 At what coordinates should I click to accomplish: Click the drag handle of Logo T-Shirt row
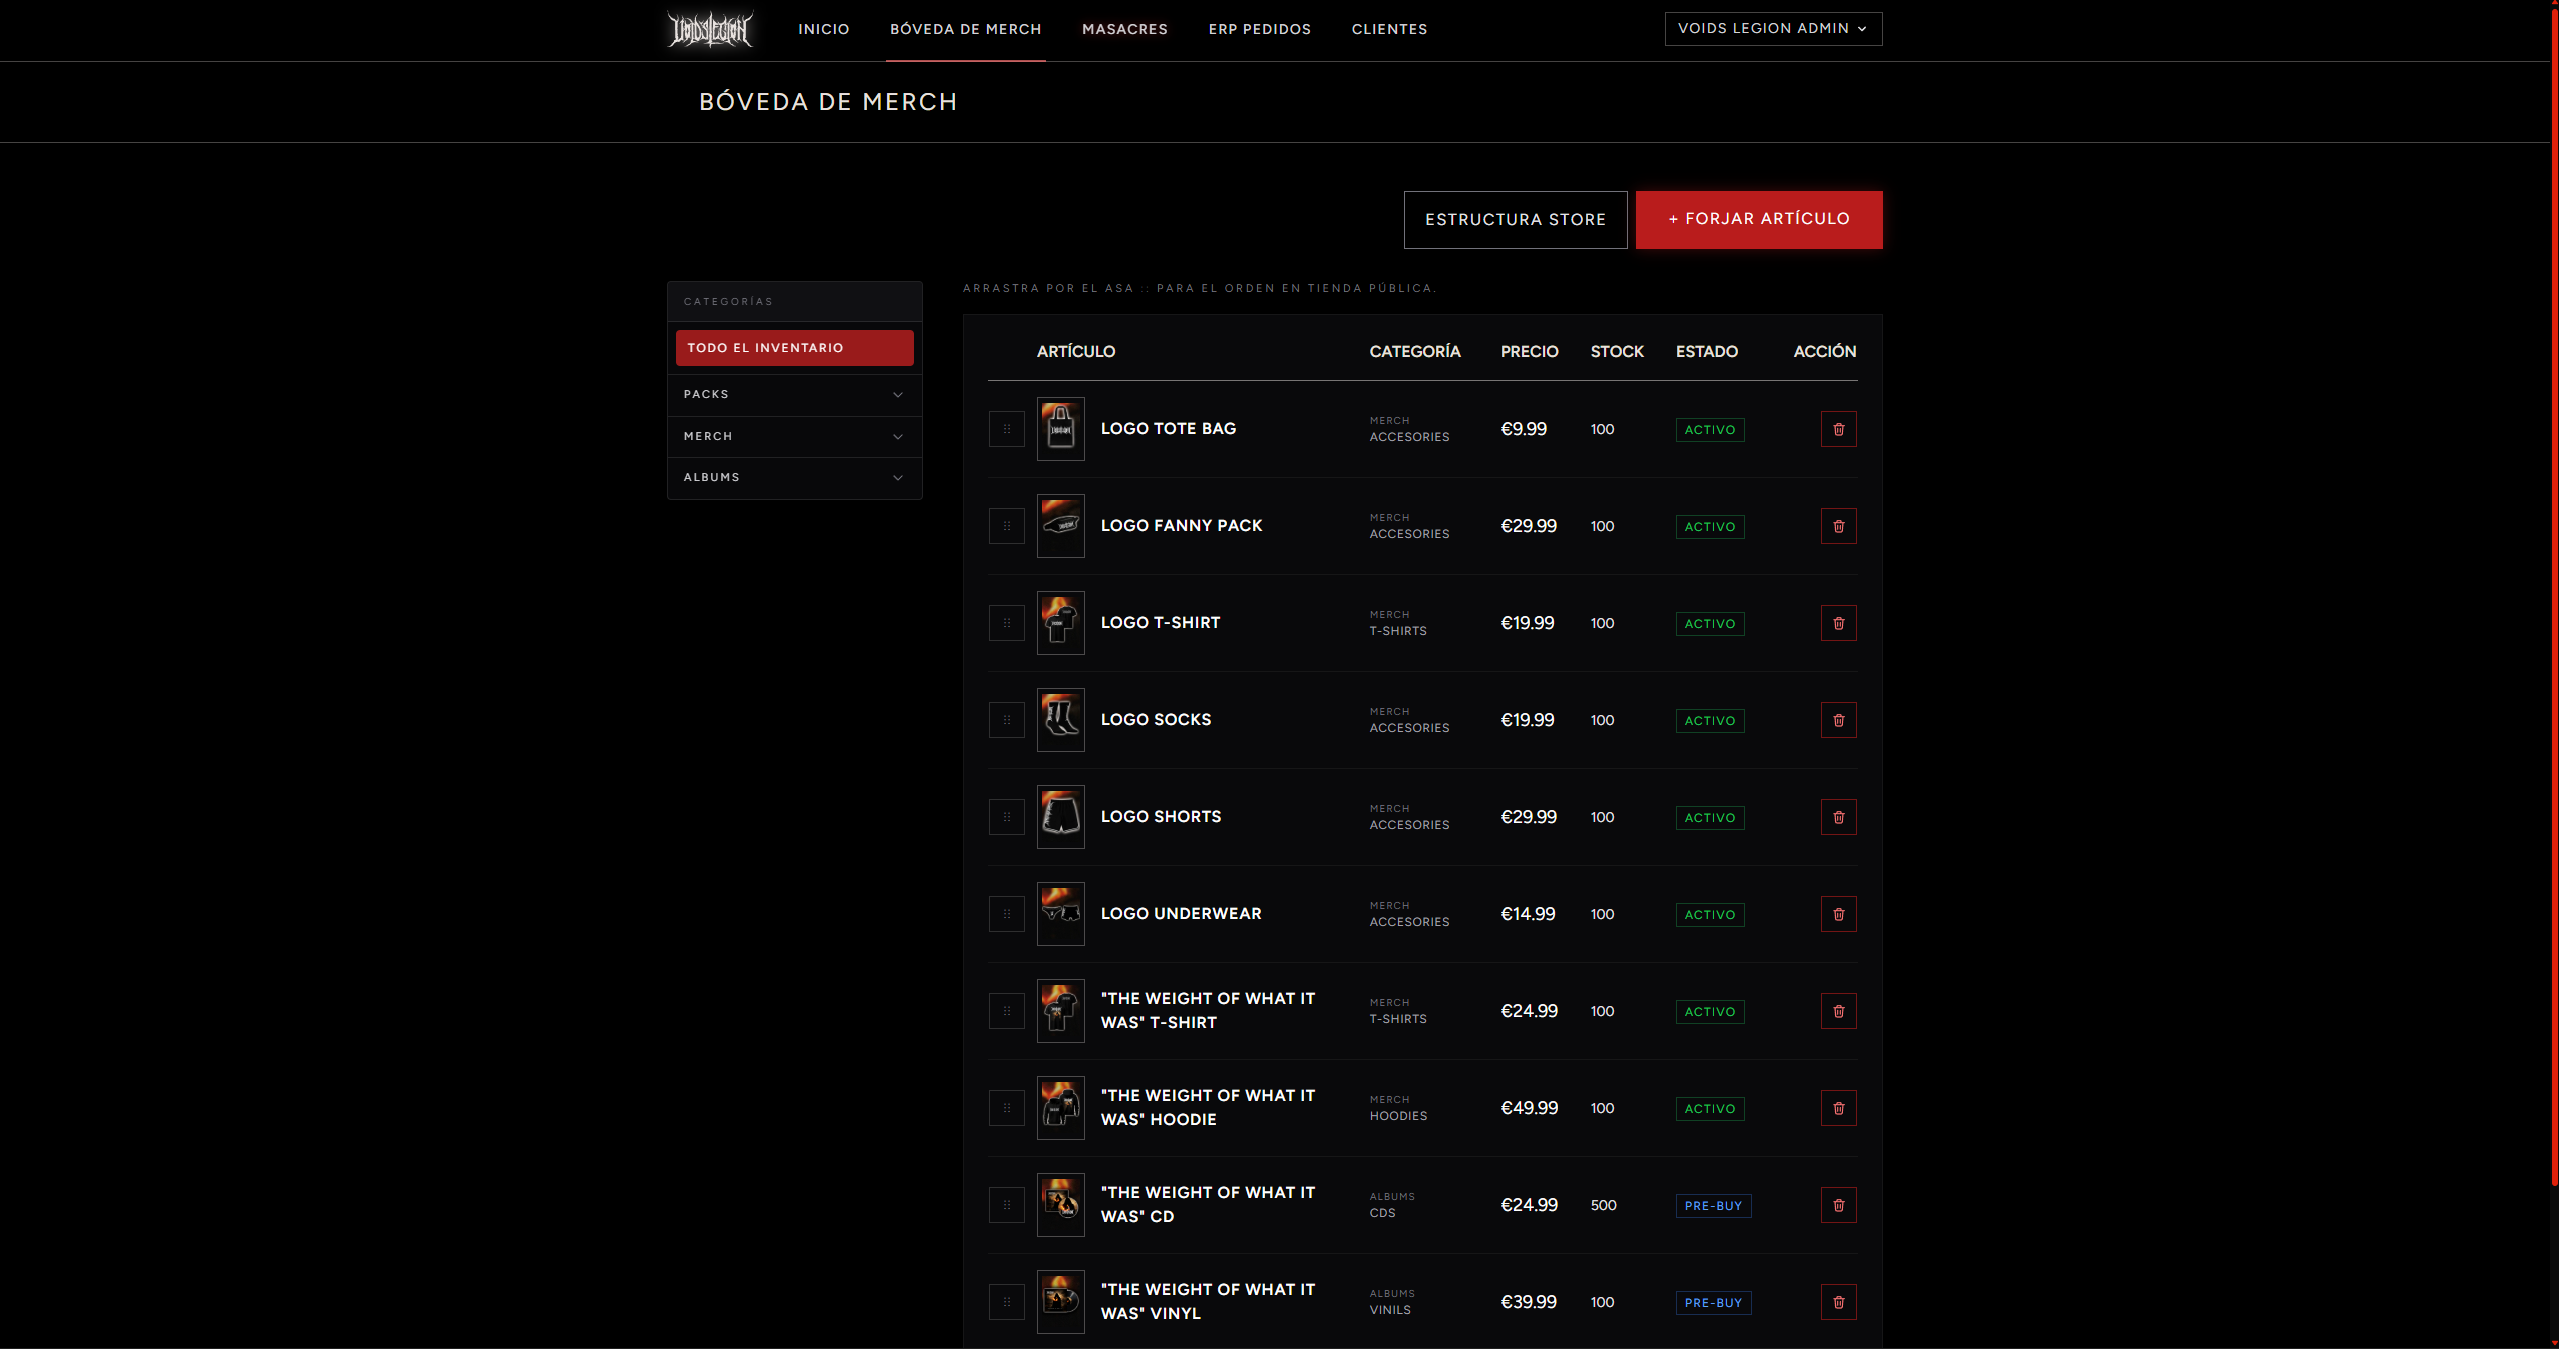click(x=1006, y=623)
